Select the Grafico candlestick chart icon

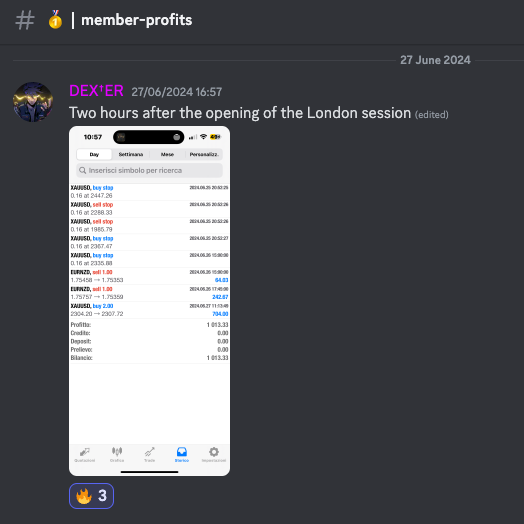point(117,455)
